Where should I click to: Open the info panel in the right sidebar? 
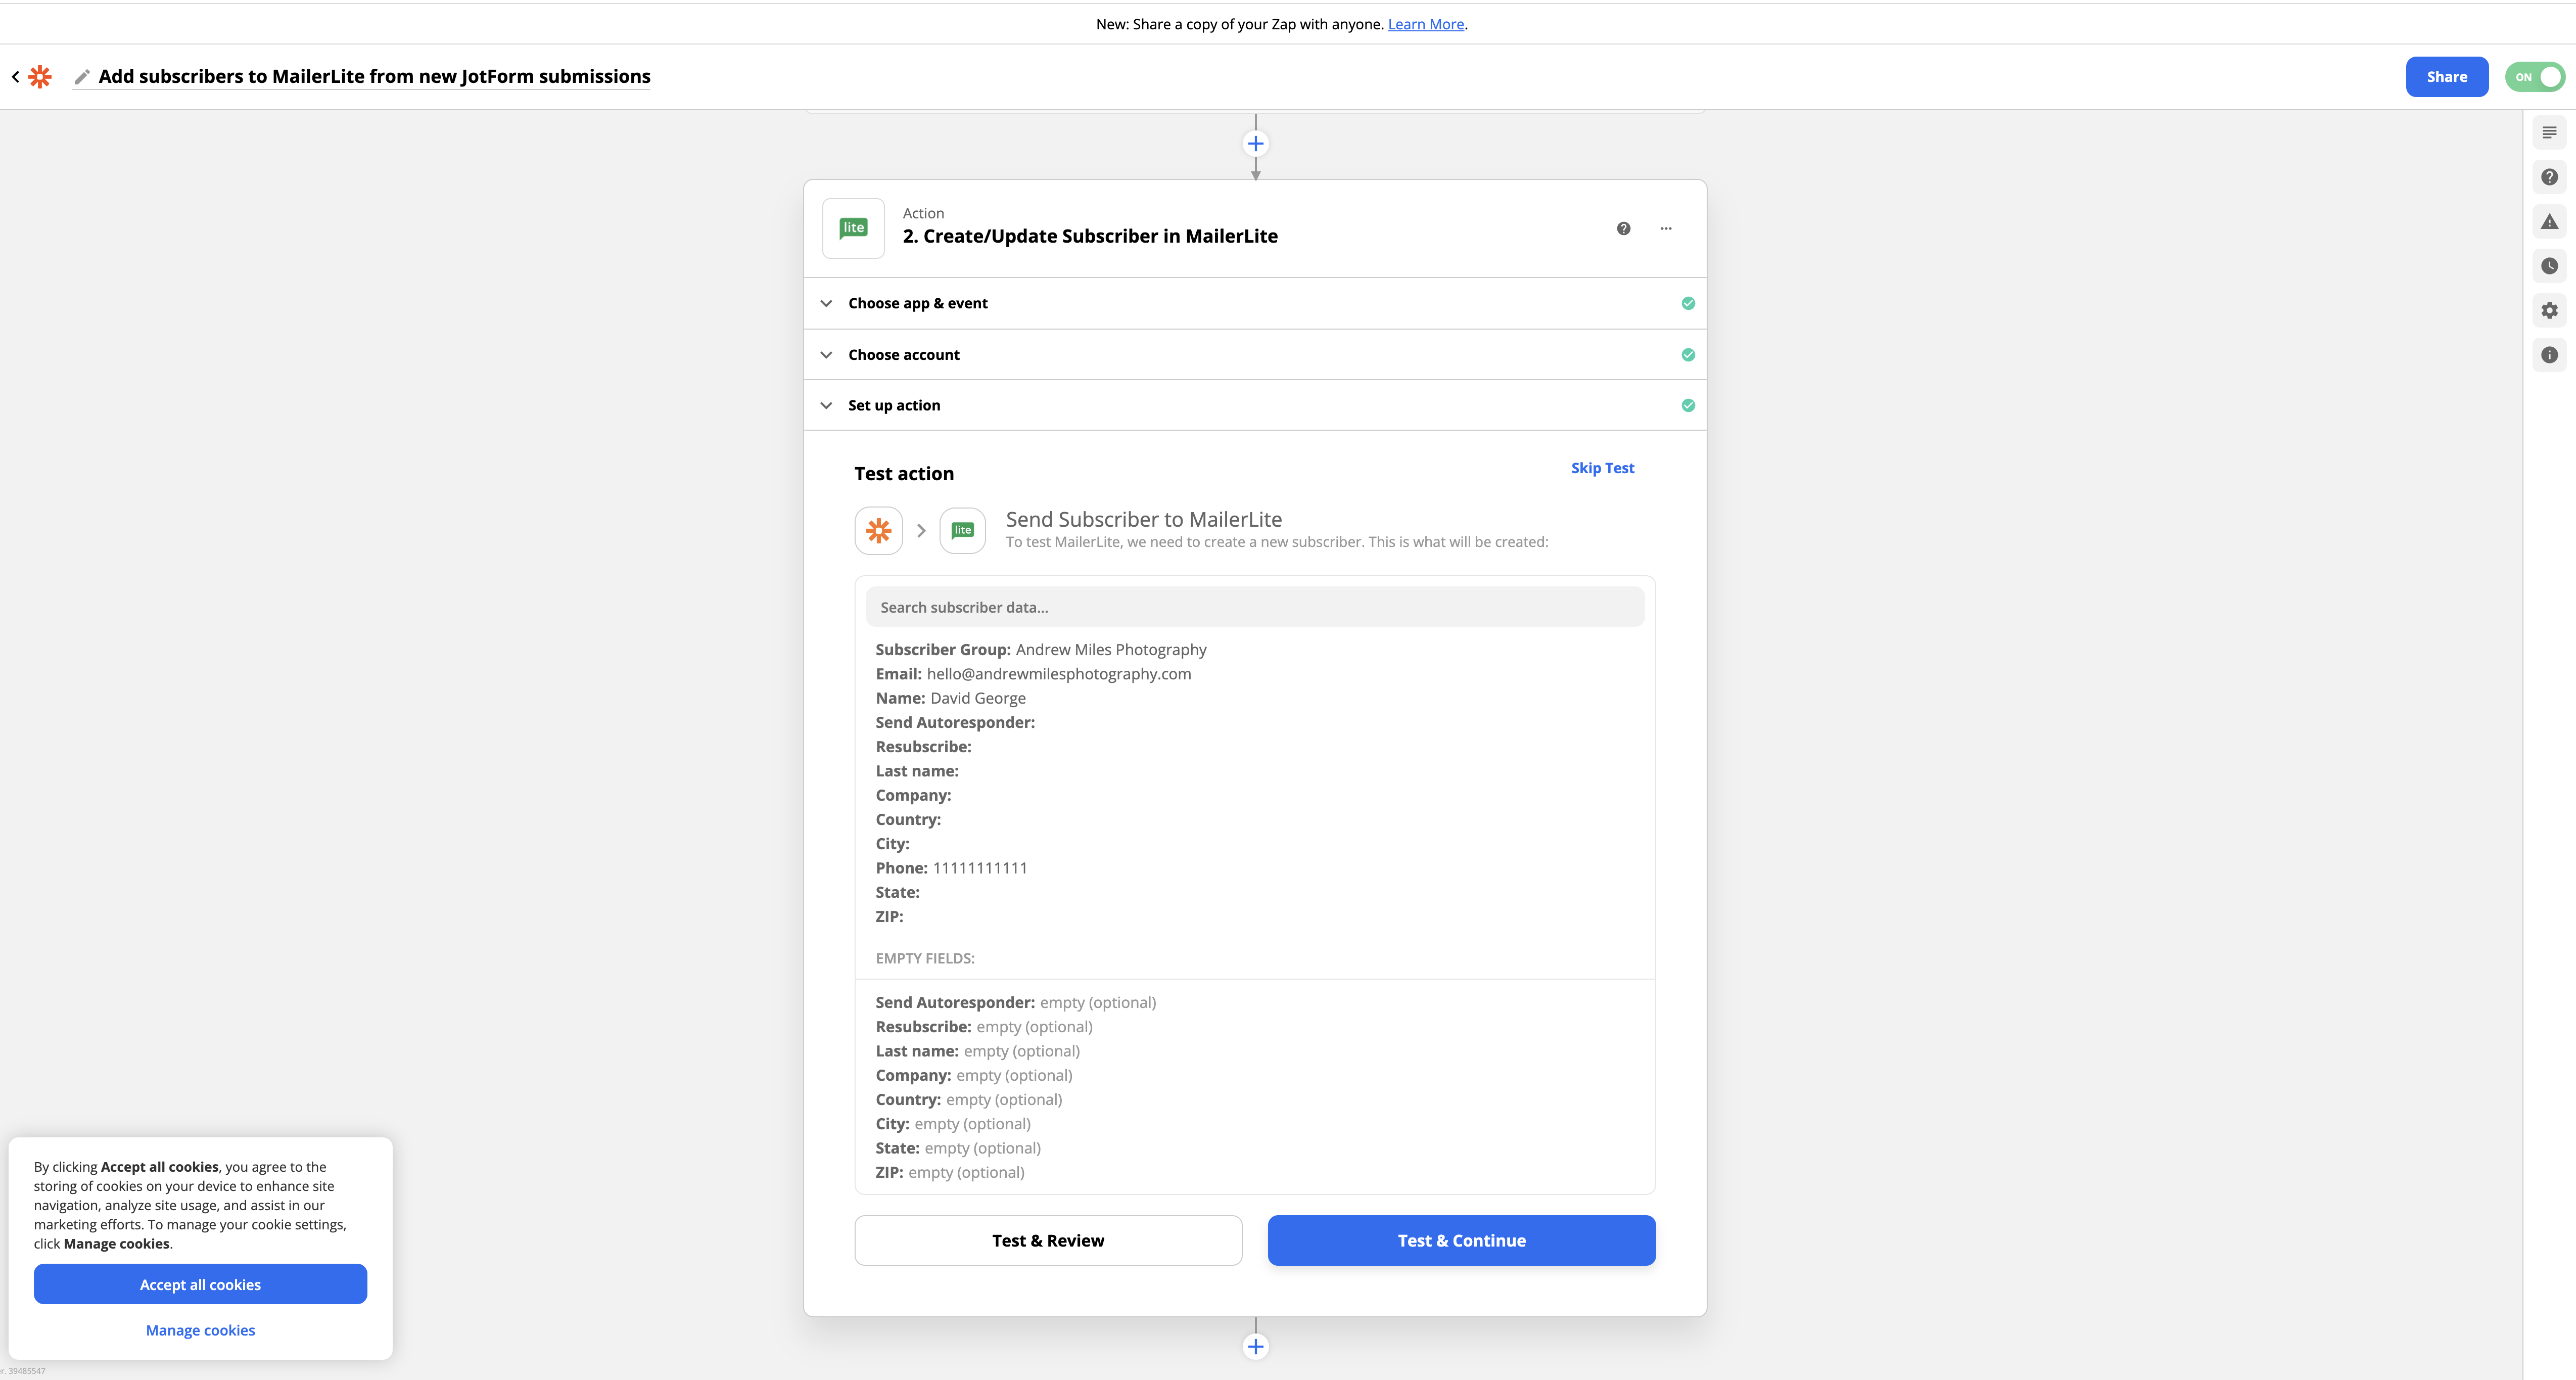click(x=2549, y=355)
